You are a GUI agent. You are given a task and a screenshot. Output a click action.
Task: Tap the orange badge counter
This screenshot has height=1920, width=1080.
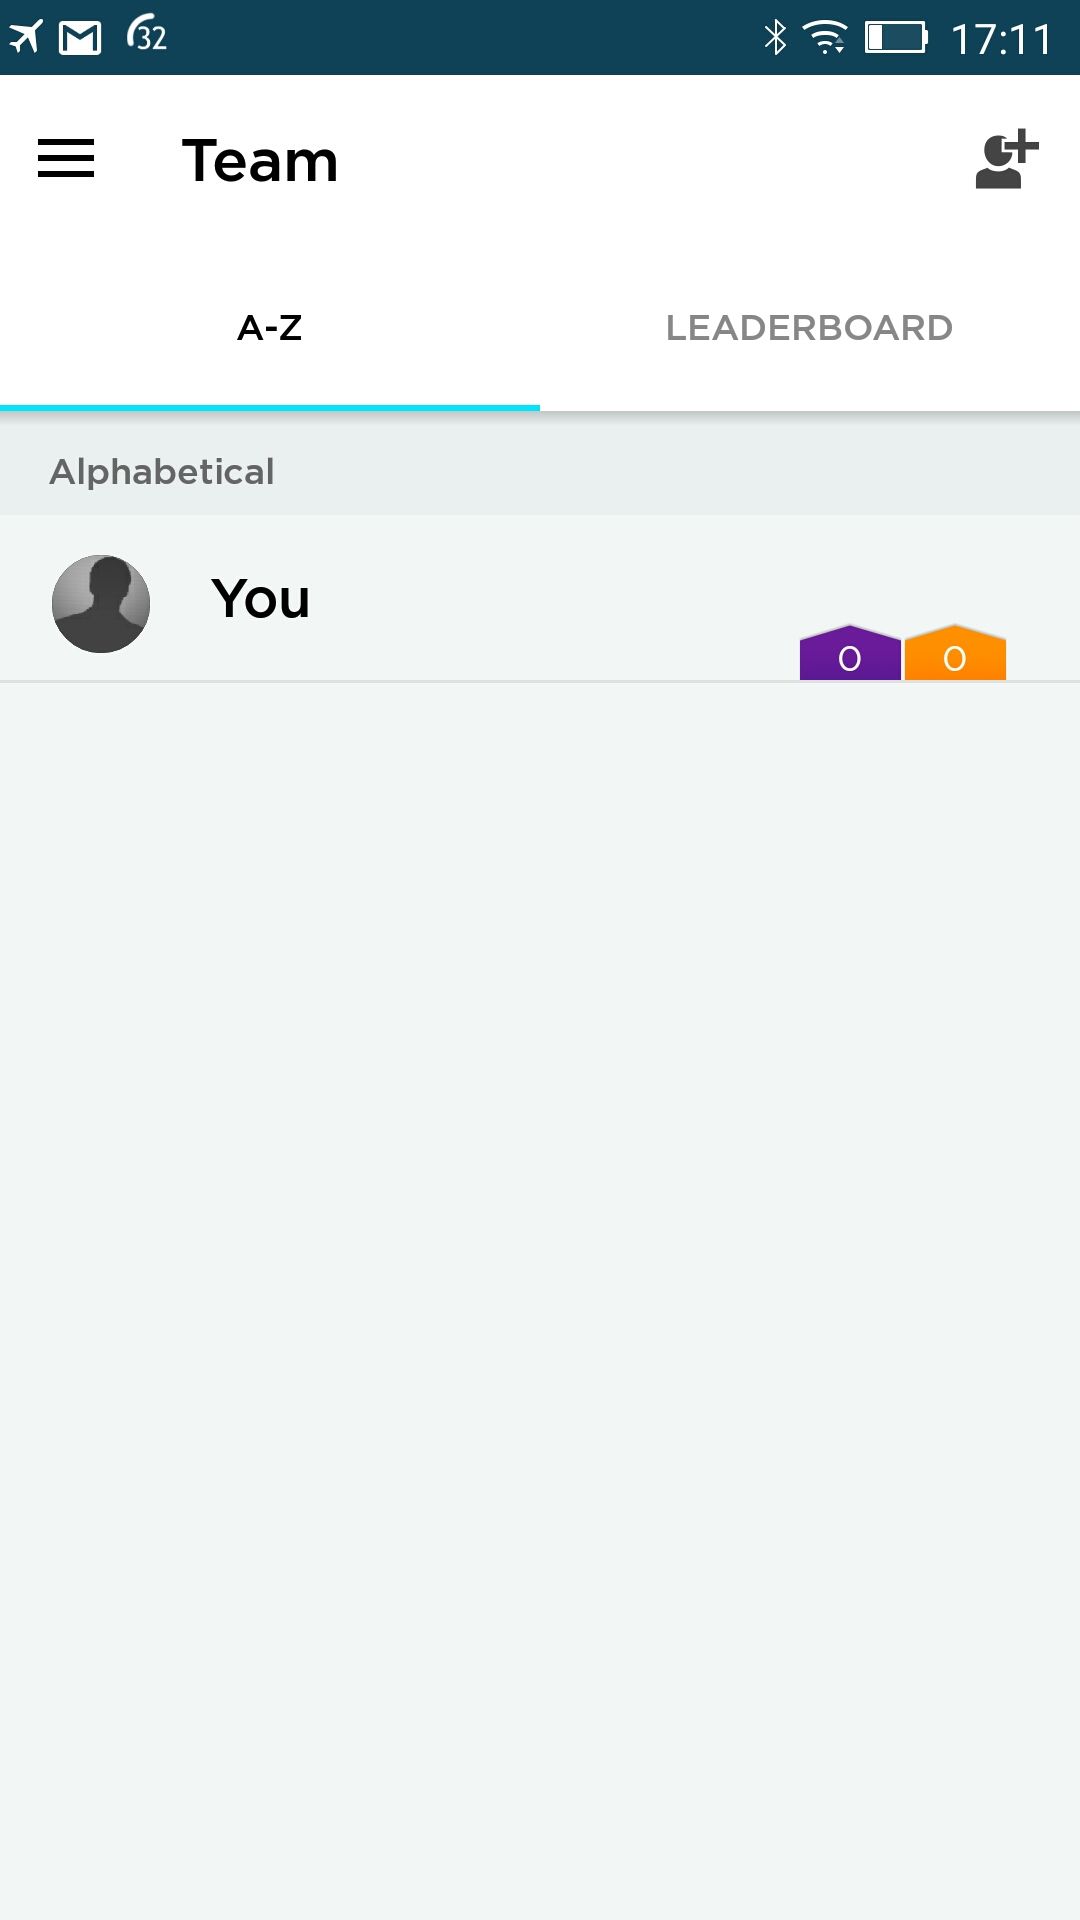click(x=955, y=653)
